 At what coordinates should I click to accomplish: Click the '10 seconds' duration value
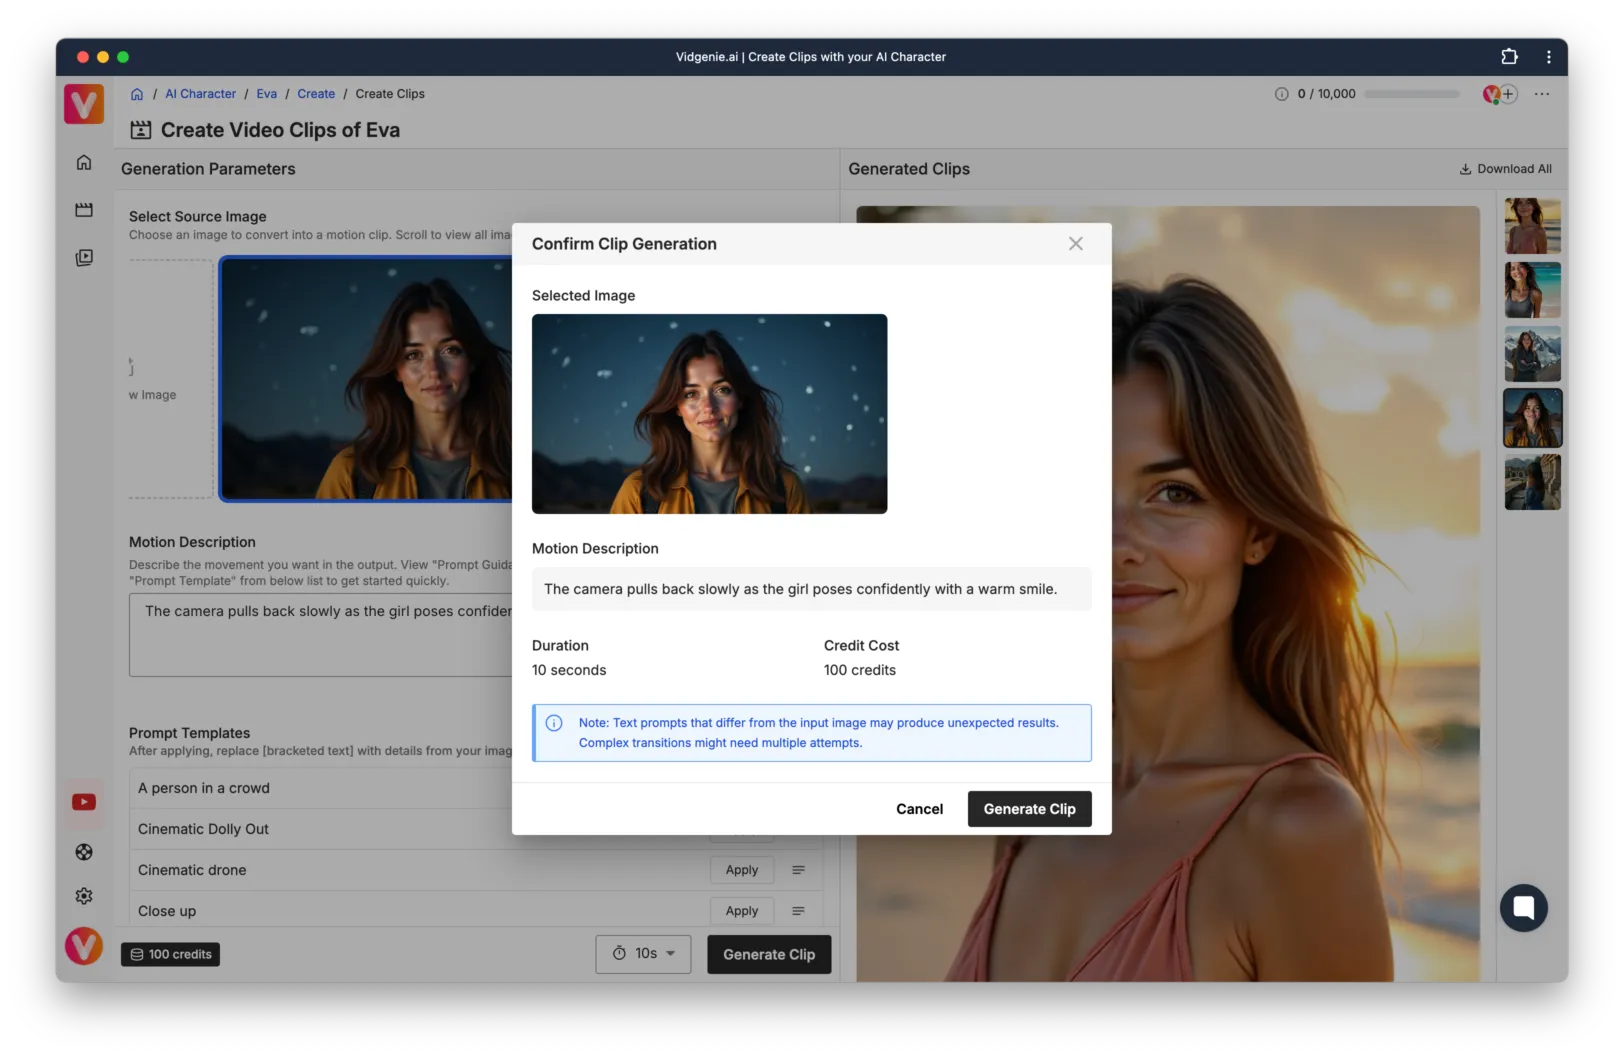pos(569,670)
